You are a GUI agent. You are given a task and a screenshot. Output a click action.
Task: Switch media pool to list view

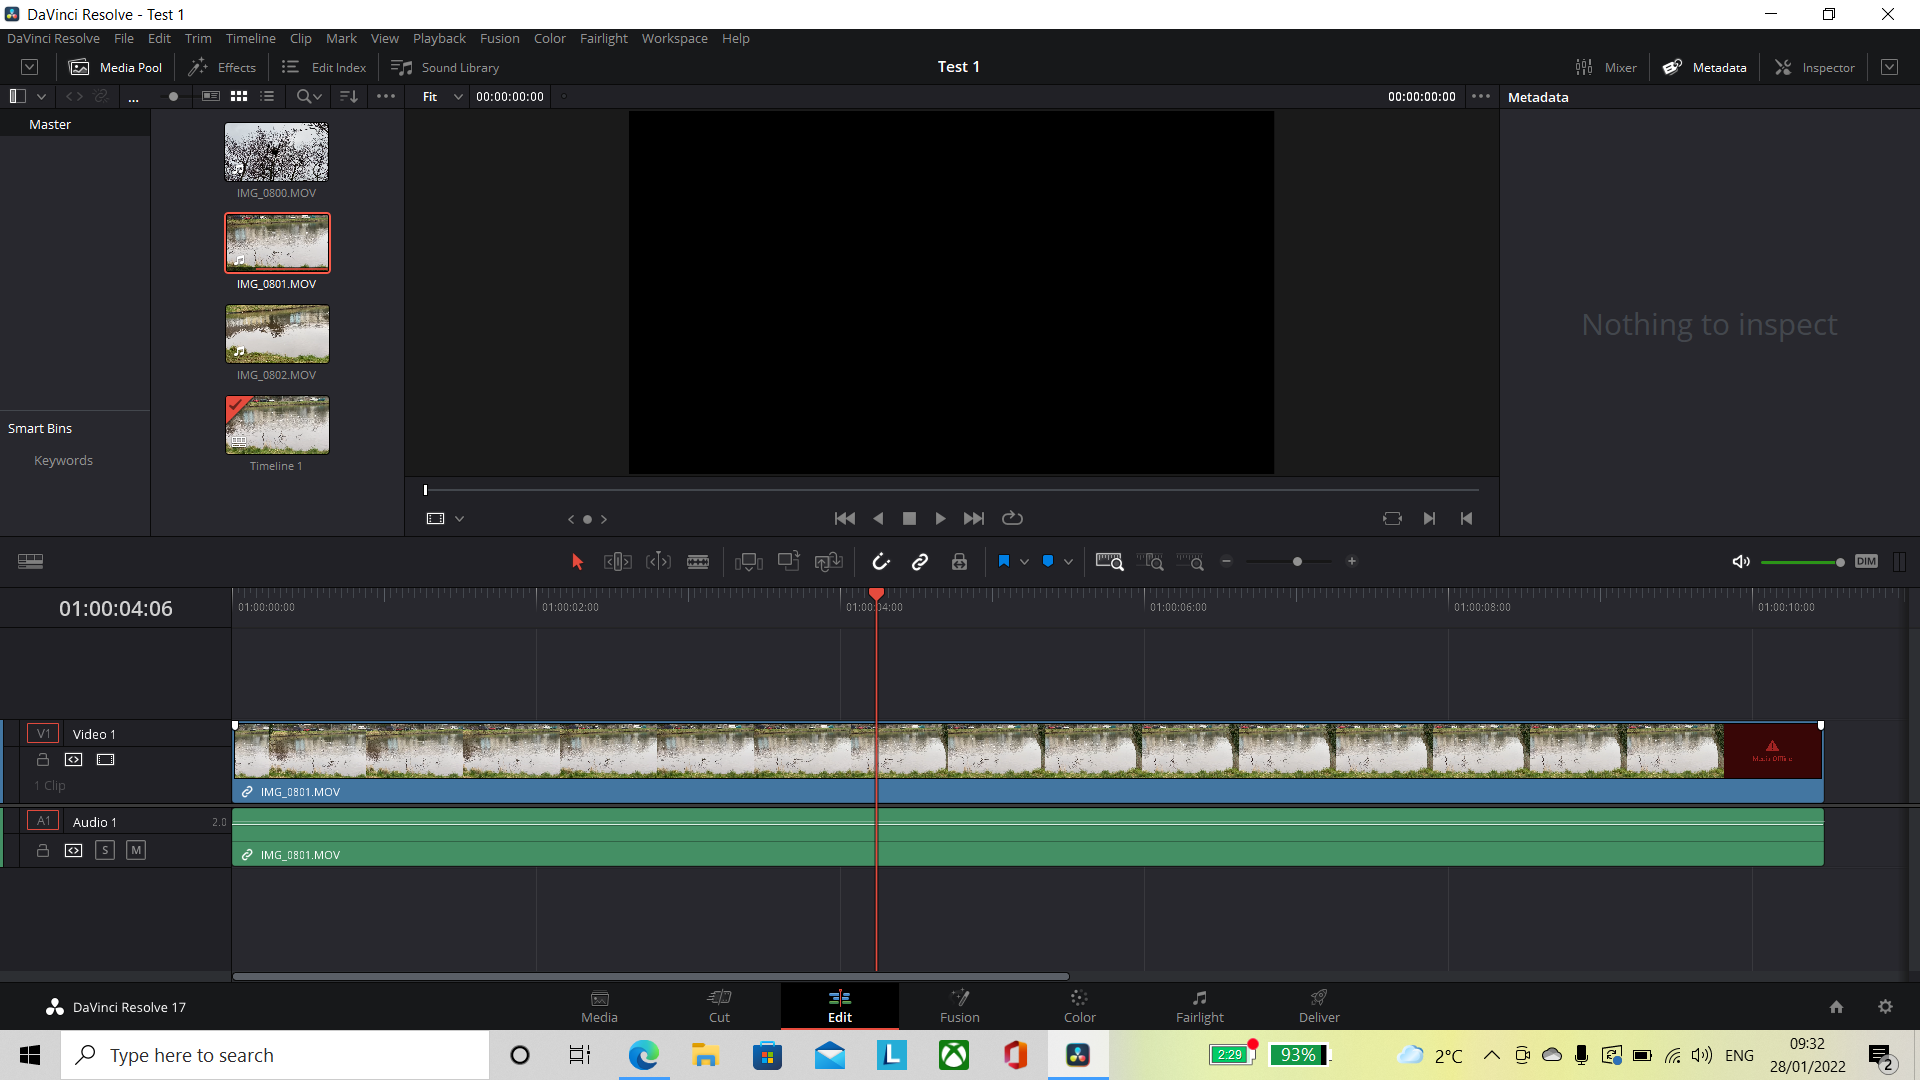267,97
